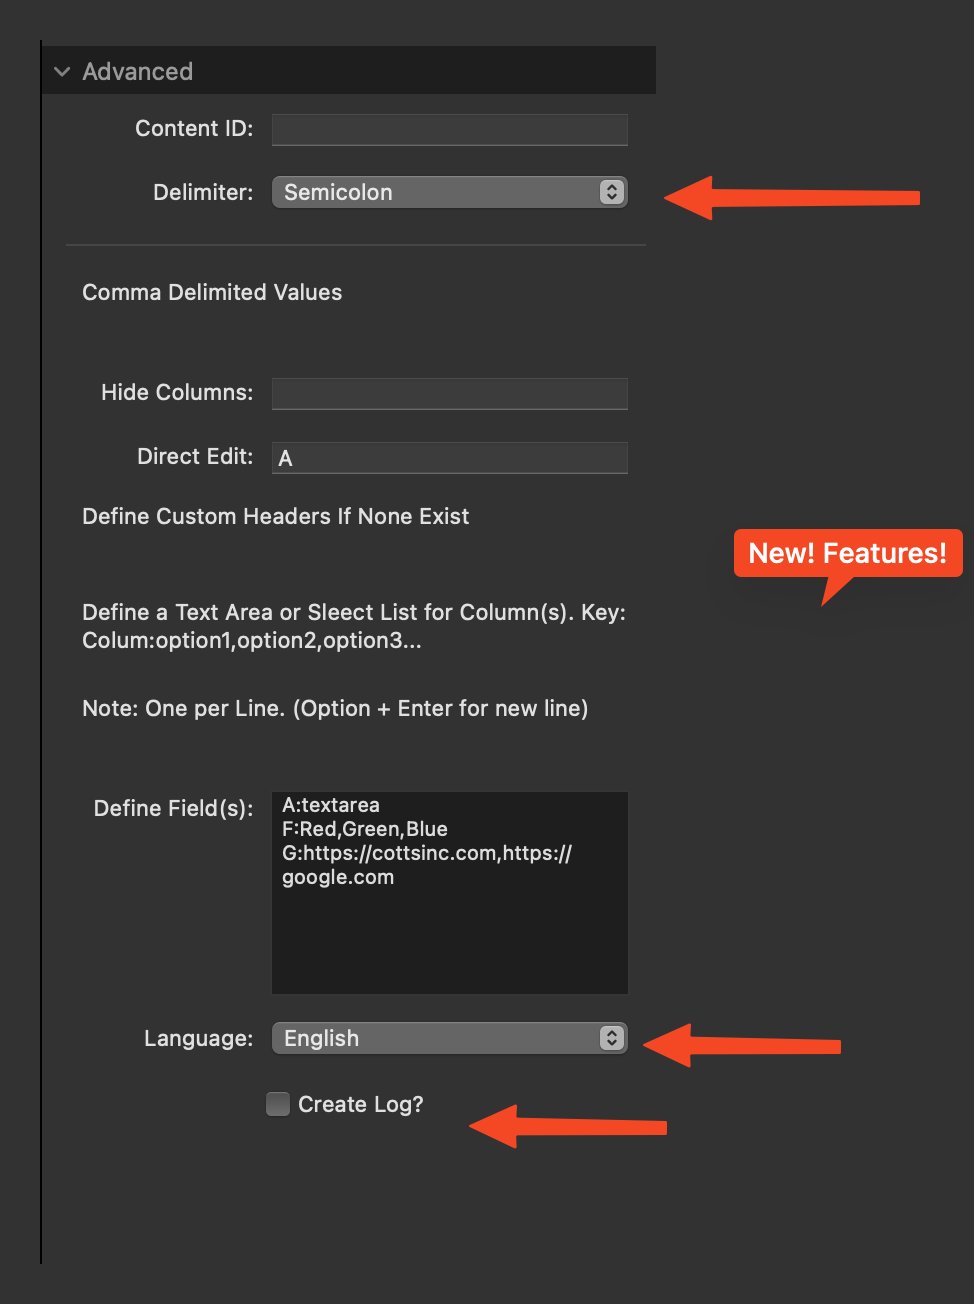Click the Direct Edit field containing A
This screenshot has width=974, height=1304.
point(449,458)
